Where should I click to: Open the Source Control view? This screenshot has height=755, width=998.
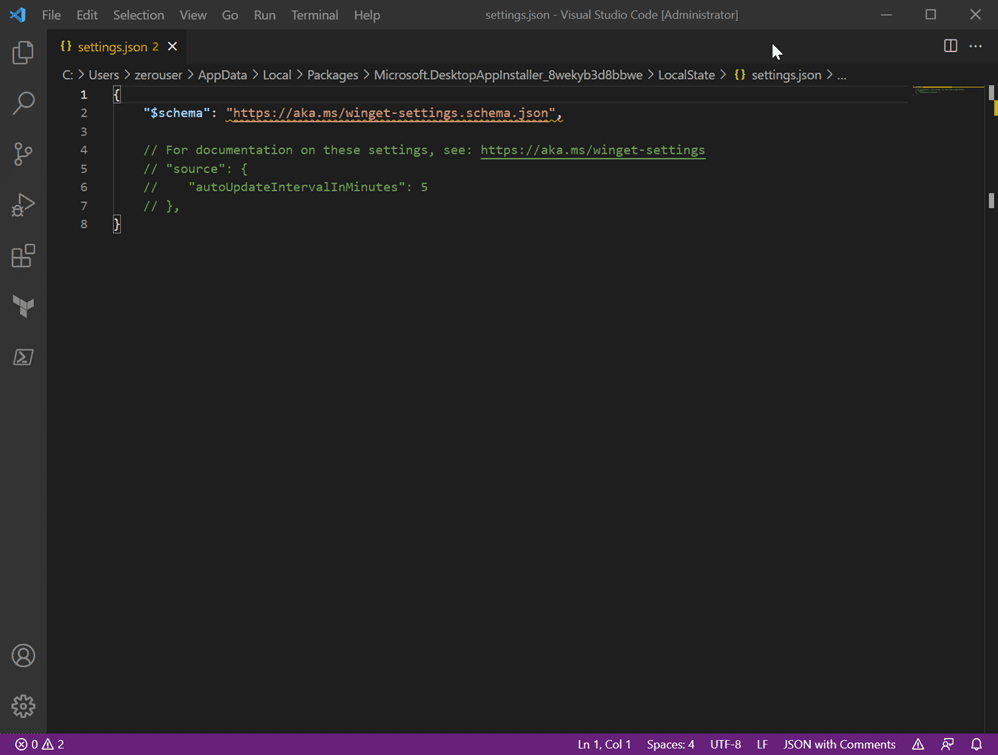23,154
